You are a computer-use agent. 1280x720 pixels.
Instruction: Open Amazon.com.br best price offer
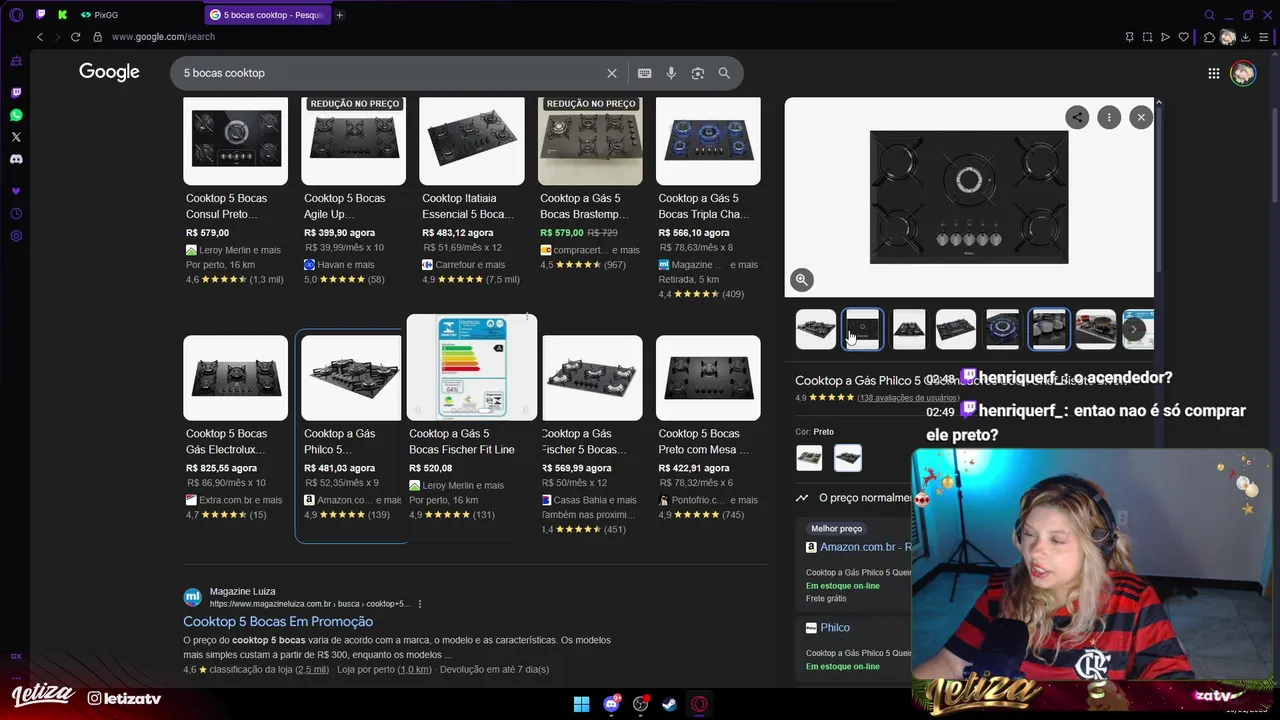point(864,547)
